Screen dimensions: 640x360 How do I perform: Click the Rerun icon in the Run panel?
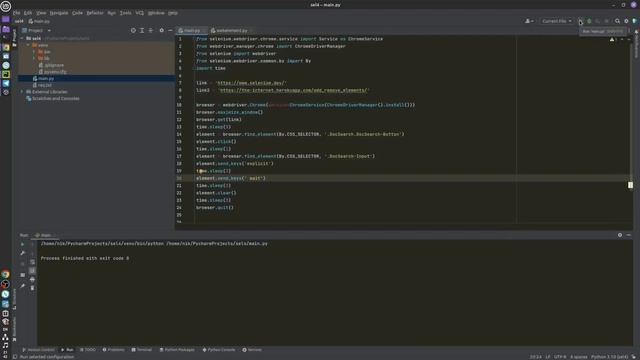22,244
